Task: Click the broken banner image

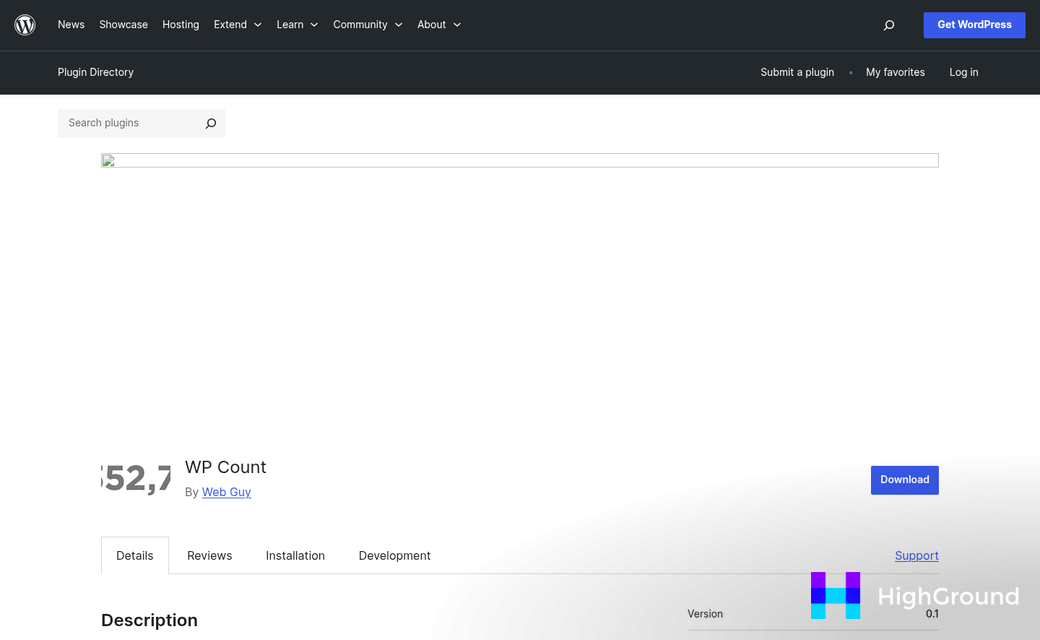Action: click(519, 160)
